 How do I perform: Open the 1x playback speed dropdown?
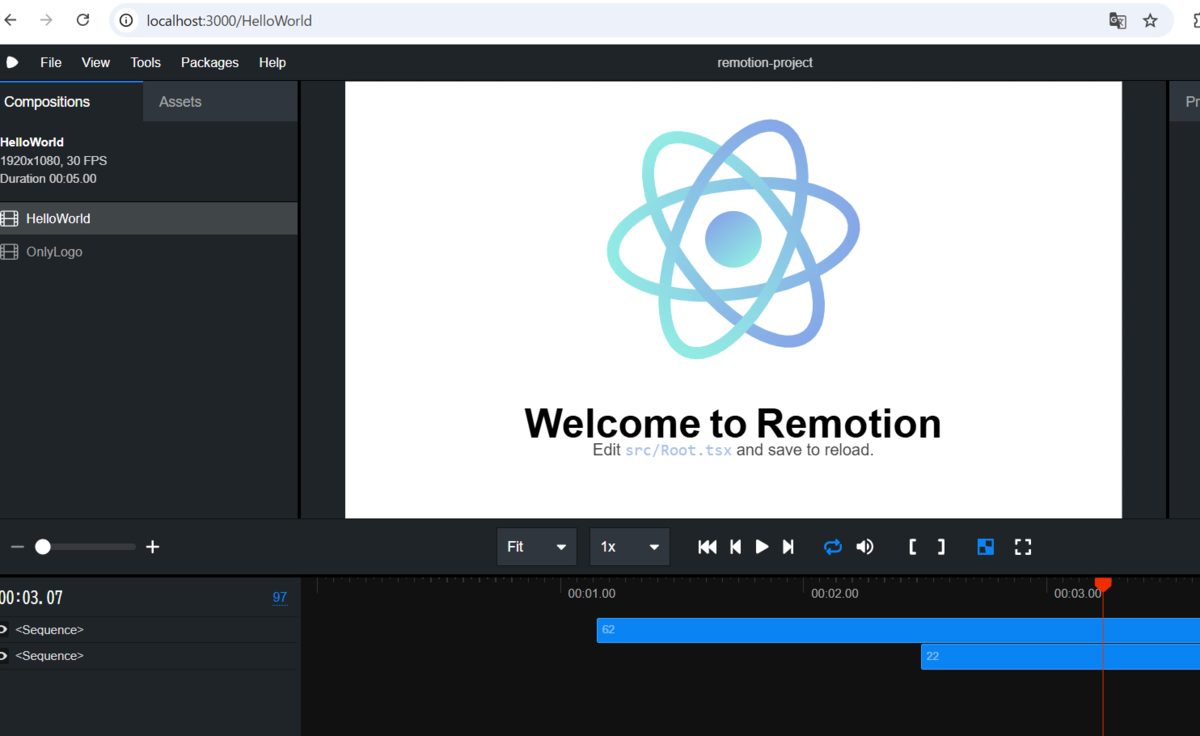tap(630, 547)
